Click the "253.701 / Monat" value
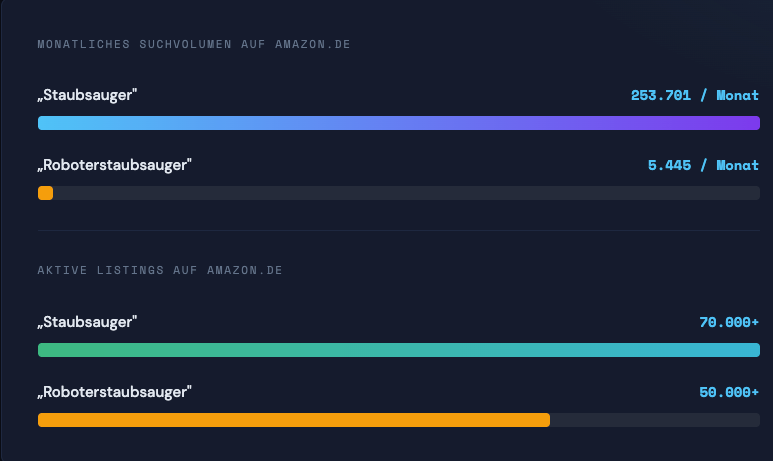 (x=694, y=95)
